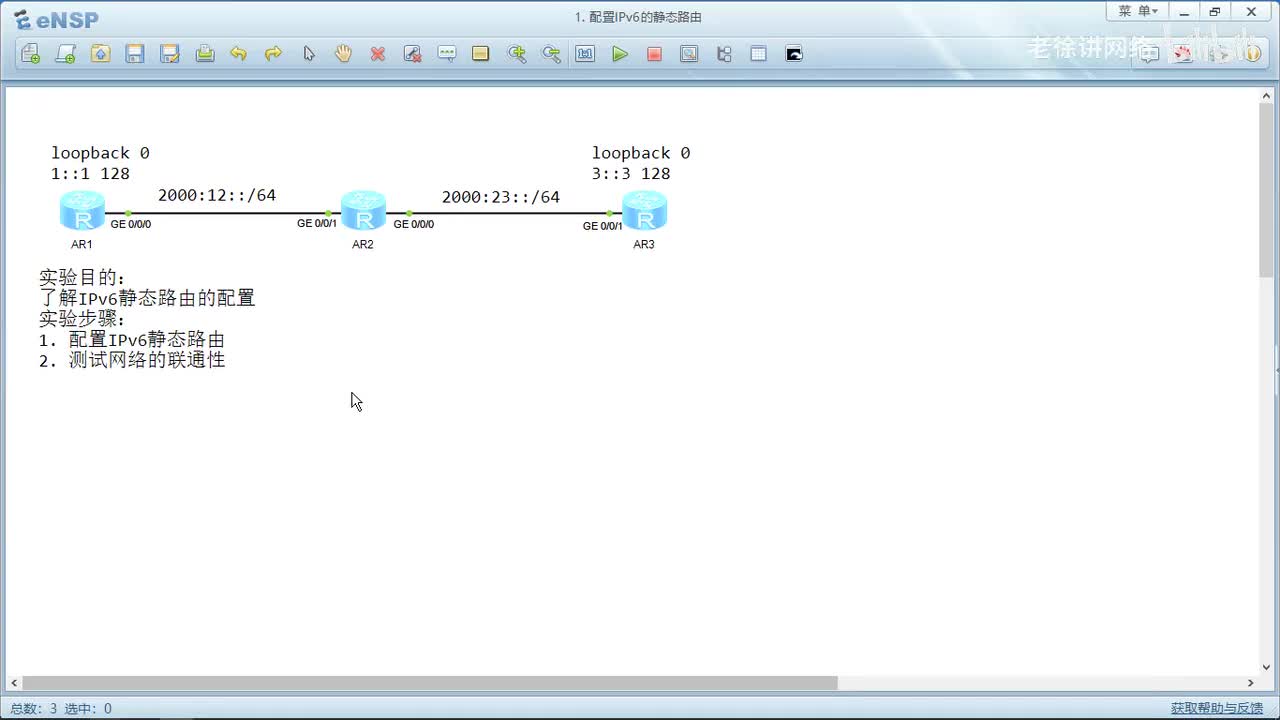This screenshot has height=720, width=1280.
Task: Zoom out of the topology canvas
Action: pos(551,54)
